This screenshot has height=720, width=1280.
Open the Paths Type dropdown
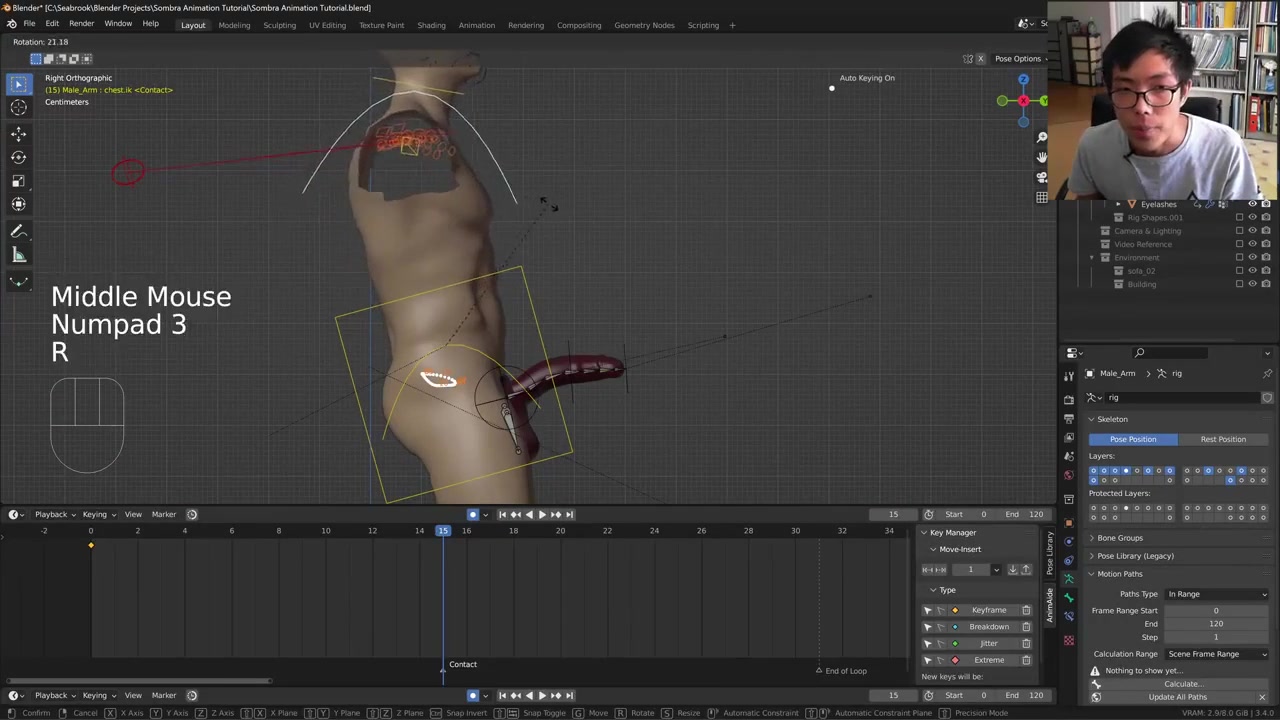click(1216, 594)
